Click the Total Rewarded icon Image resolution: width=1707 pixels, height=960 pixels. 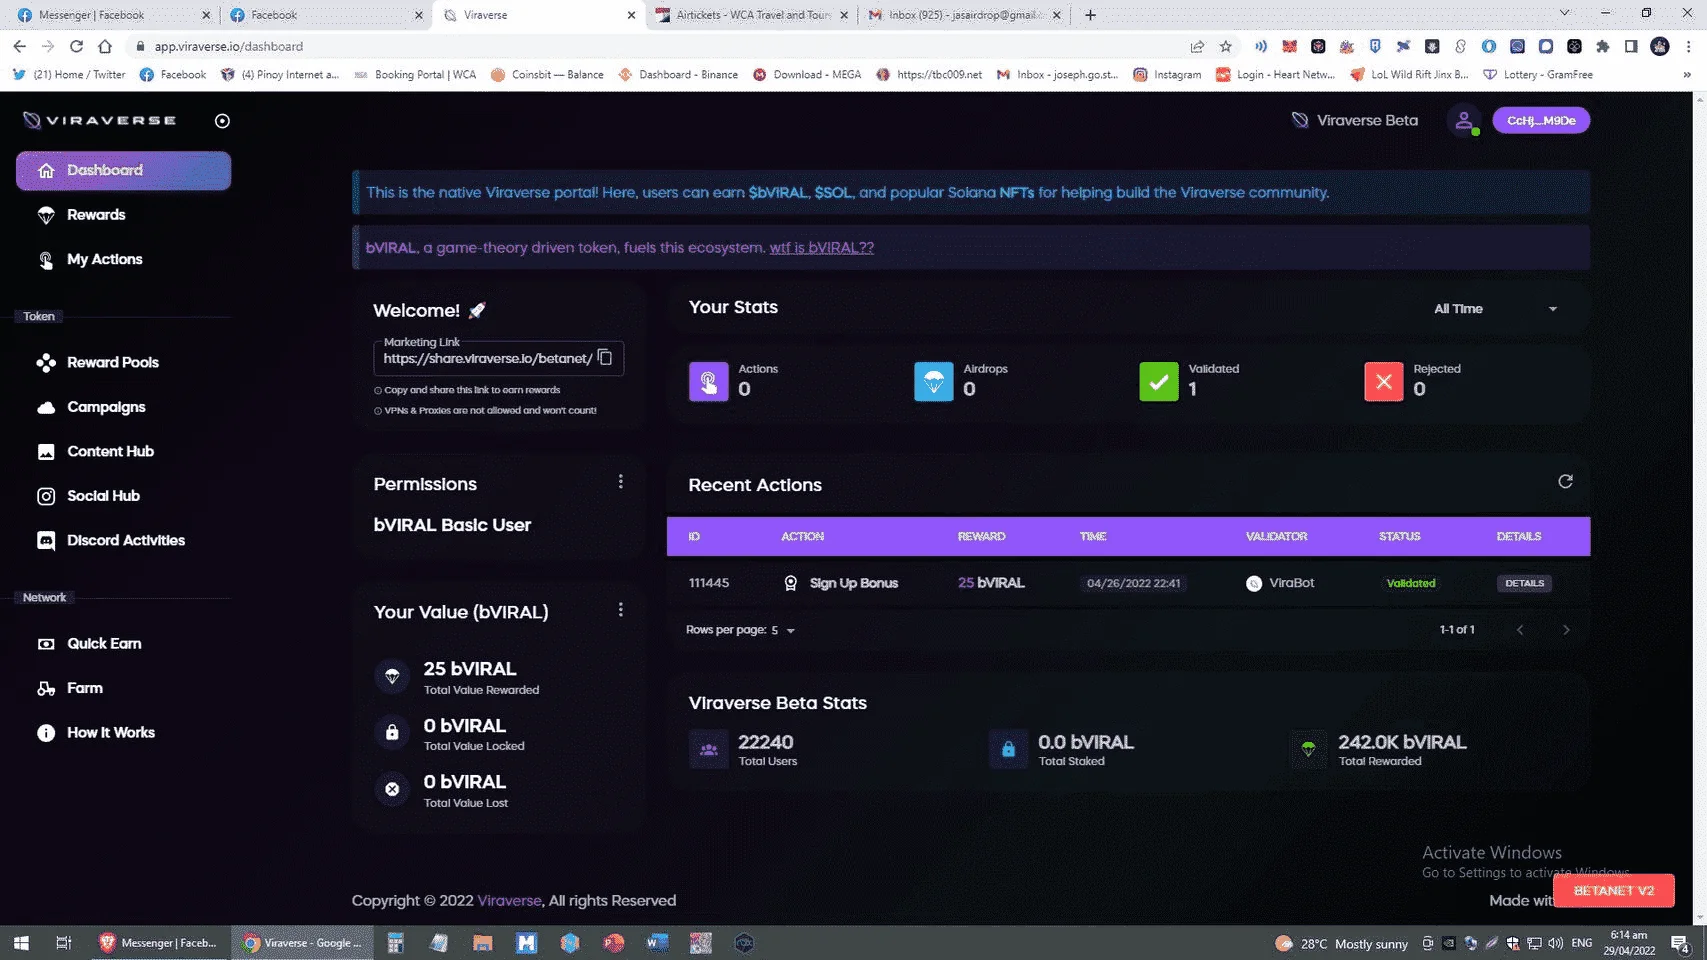pyautogui.click(x=1308, y=750)
